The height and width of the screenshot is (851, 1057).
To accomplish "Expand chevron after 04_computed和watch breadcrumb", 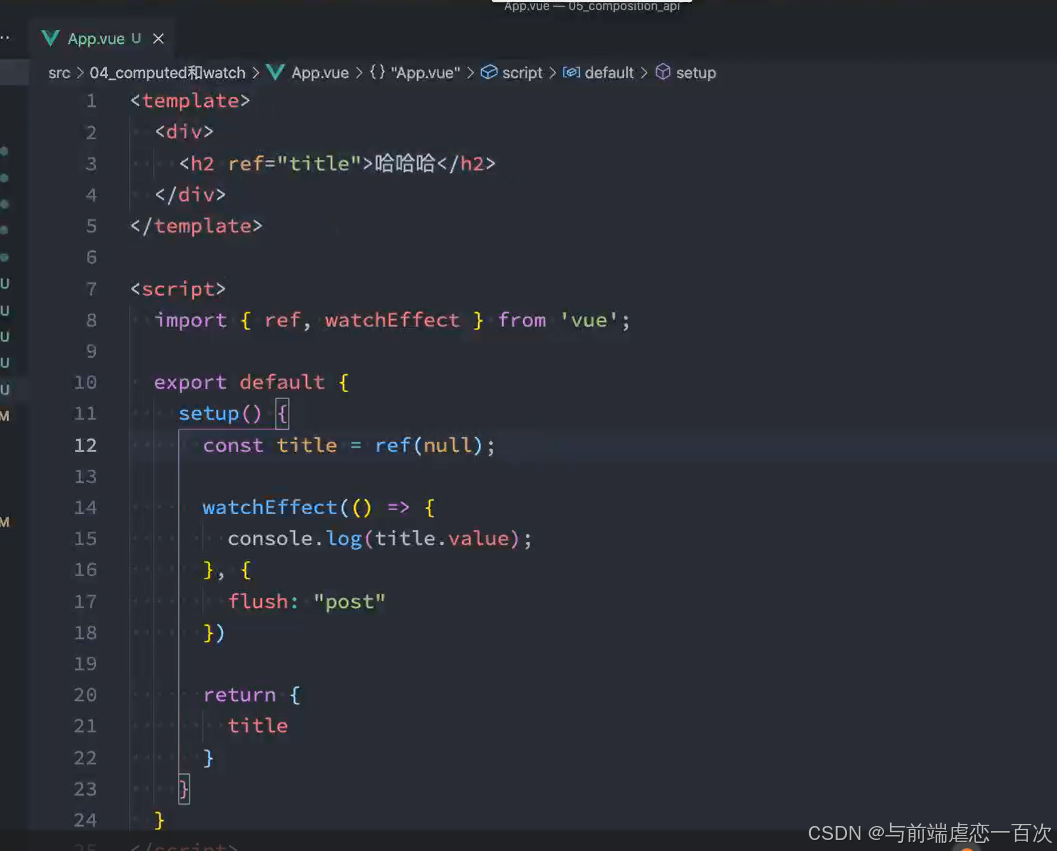I will (x=255, y=73).
